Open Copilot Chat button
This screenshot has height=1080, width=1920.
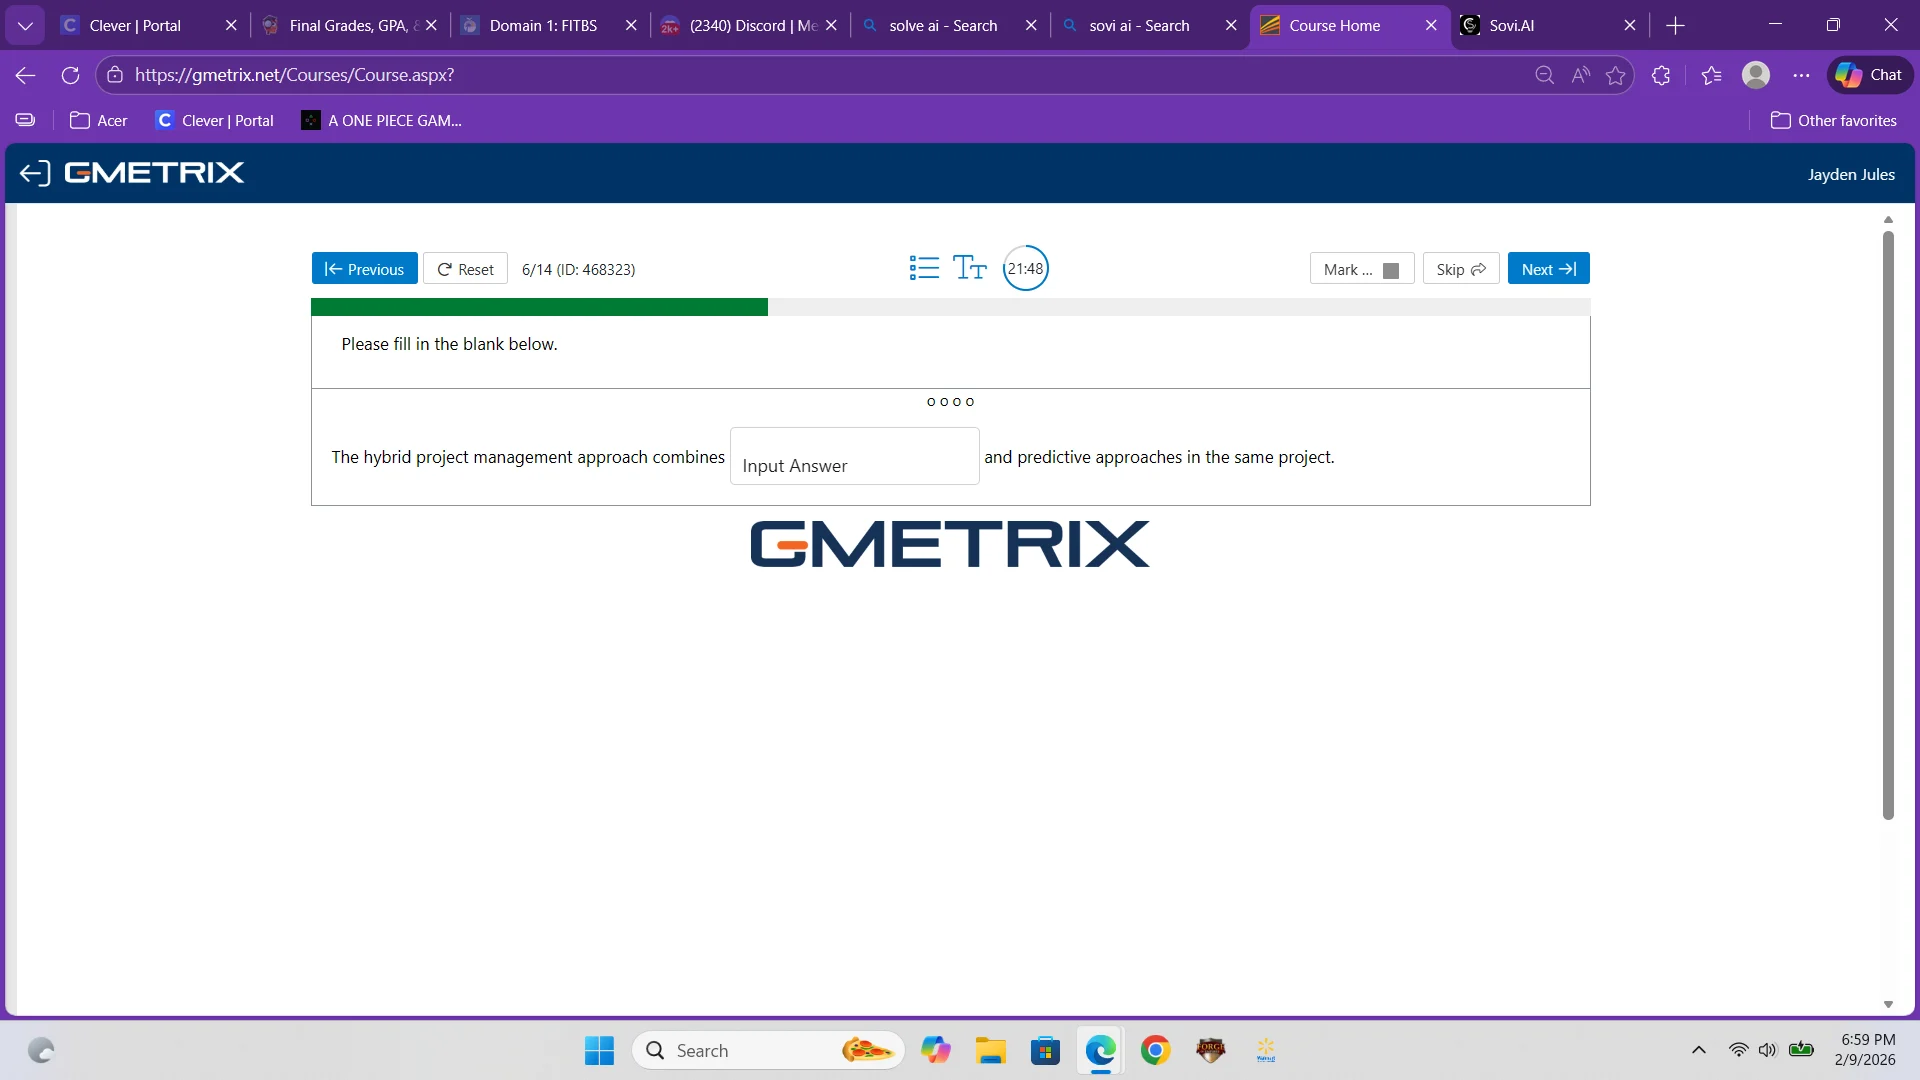(1869, 75)
